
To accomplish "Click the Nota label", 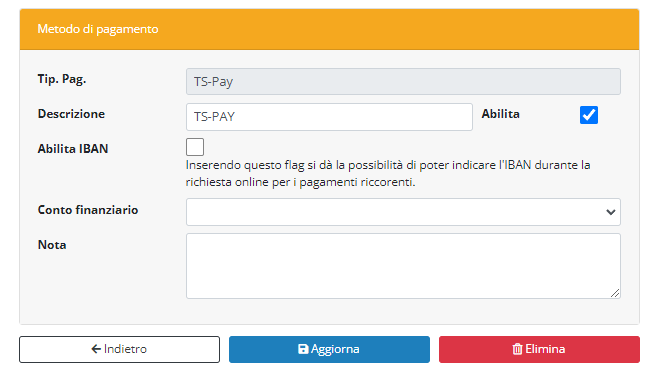I will click(52, 245).
